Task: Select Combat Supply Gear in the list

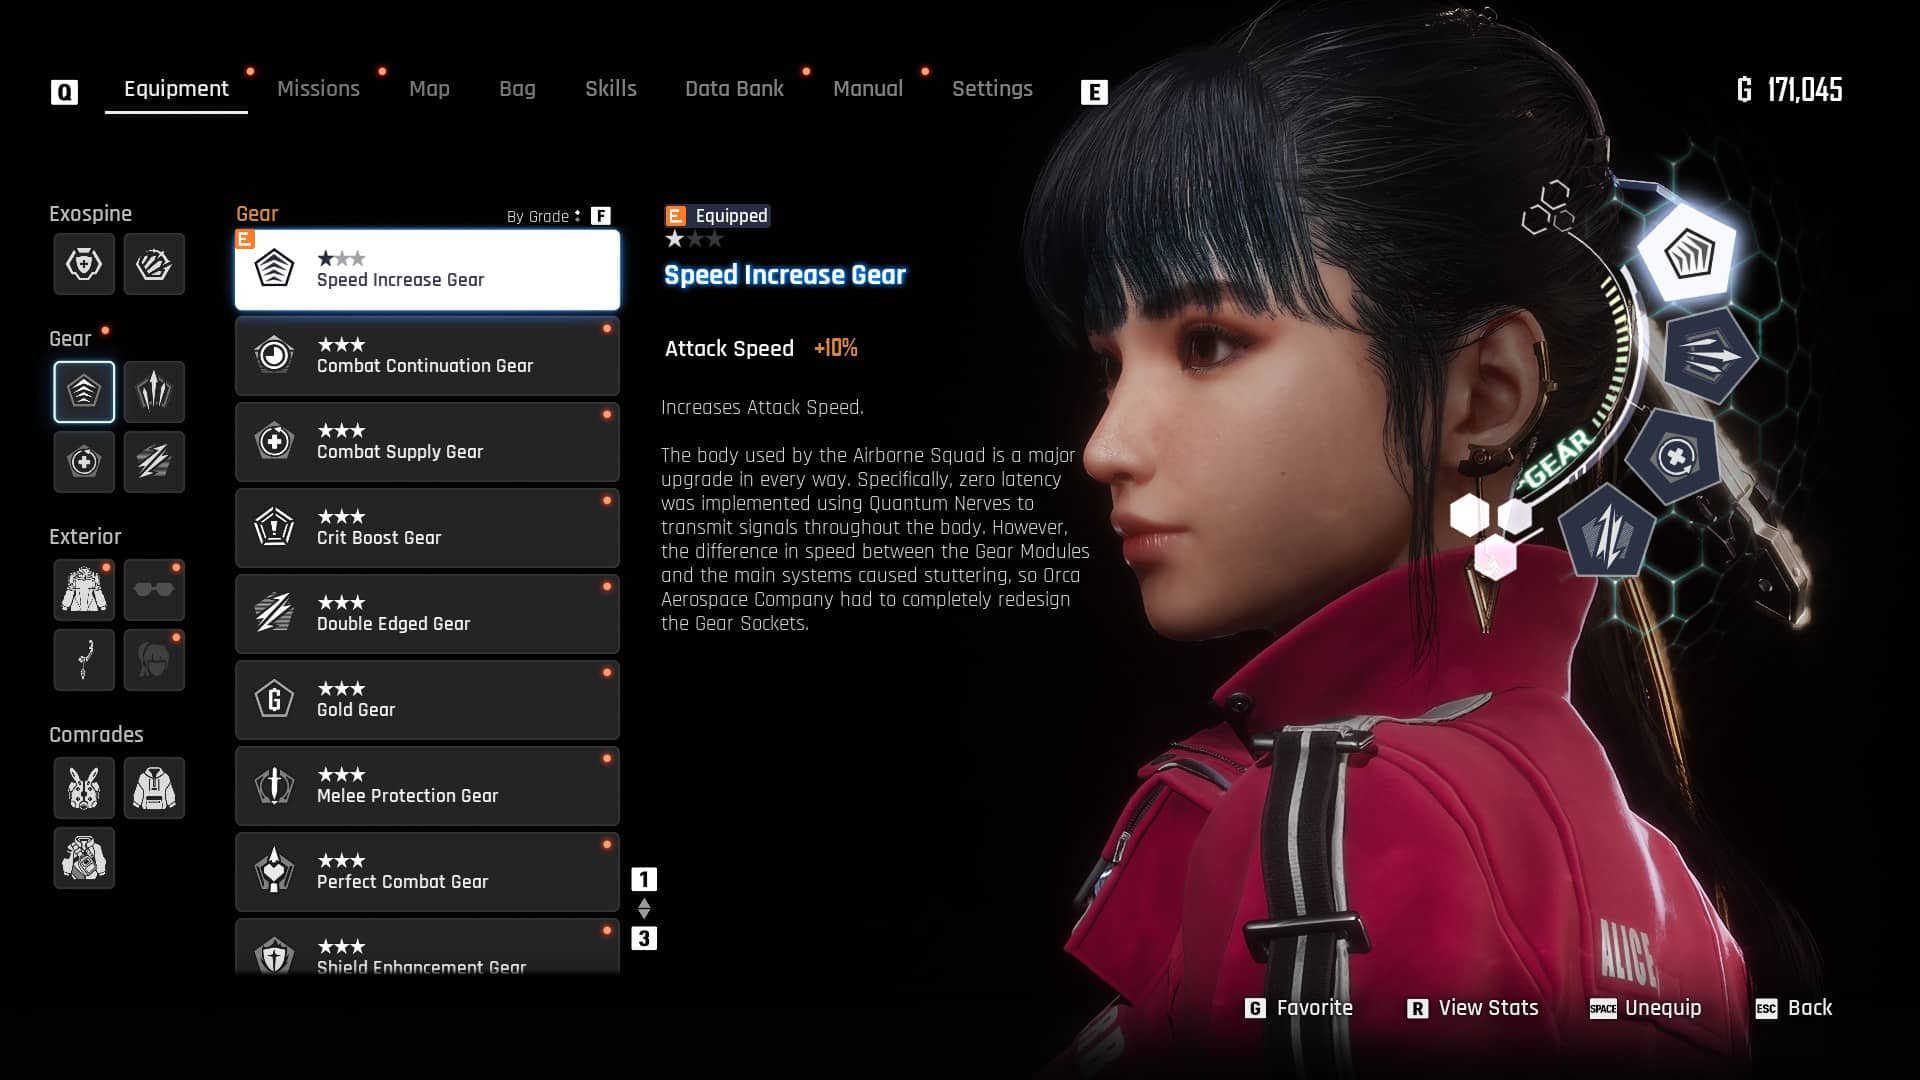Action: pyautogui.click(x=427, y=442)
